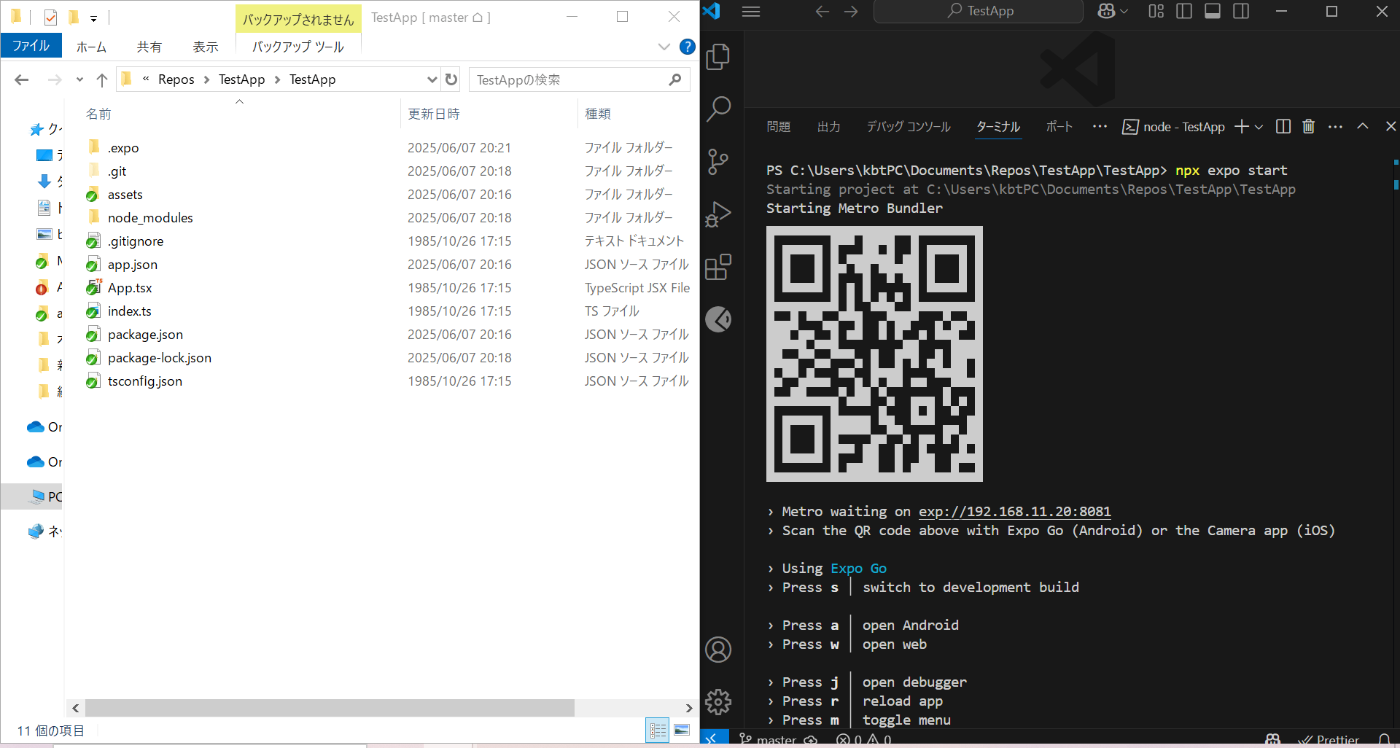The height and width of the screenshot is (748, 1400).
Task: Expand the Explorer ribbon chevron
Action: 664,46
